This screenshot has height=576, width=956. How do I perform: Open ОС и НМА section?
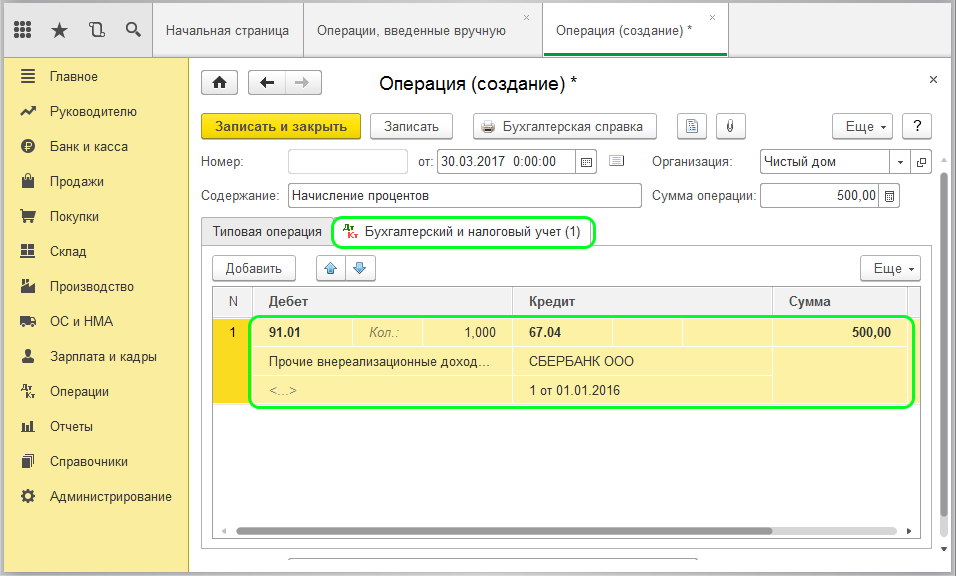[x=81, y=321]
